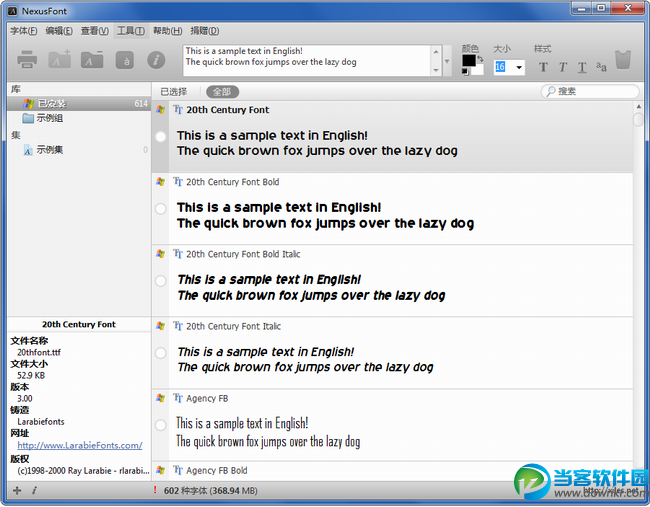This screenshot has width=650, height=507.
Task: Click the Agency FB Bold font name
Action: coord(216,471)
